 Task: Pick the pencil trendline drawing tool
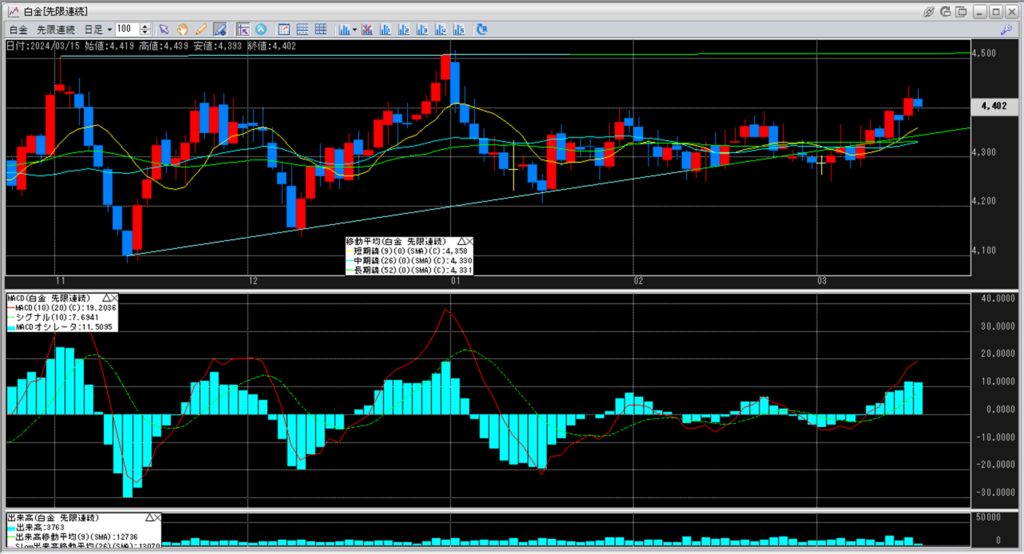click(x=201, y=29)
